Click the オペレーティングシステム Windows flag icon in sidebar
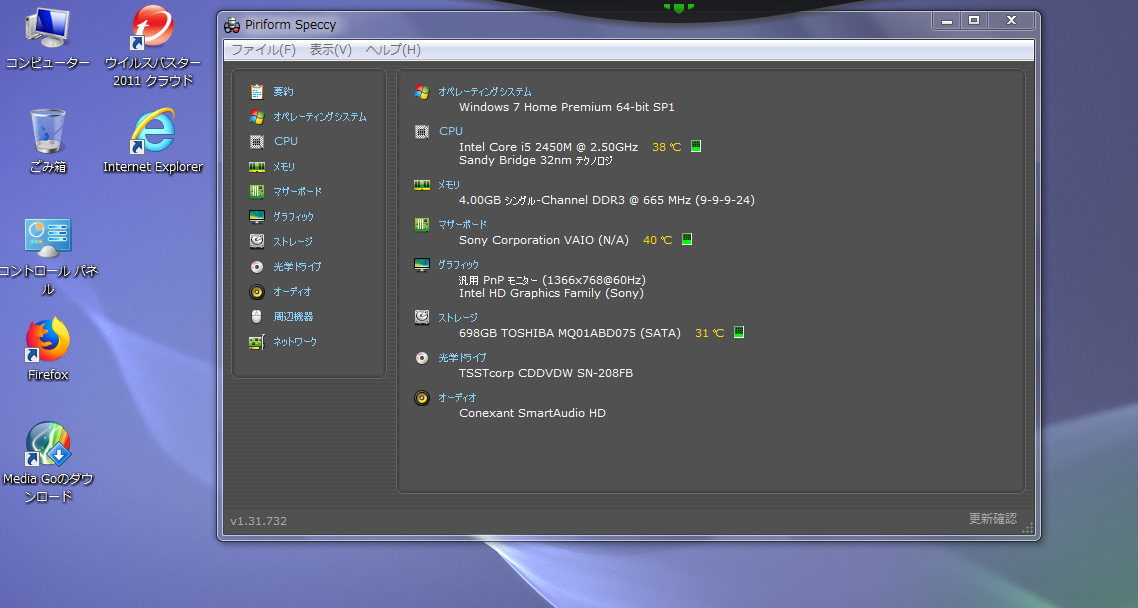Screen dimensions: 1138x608 [x=256, y=116]
